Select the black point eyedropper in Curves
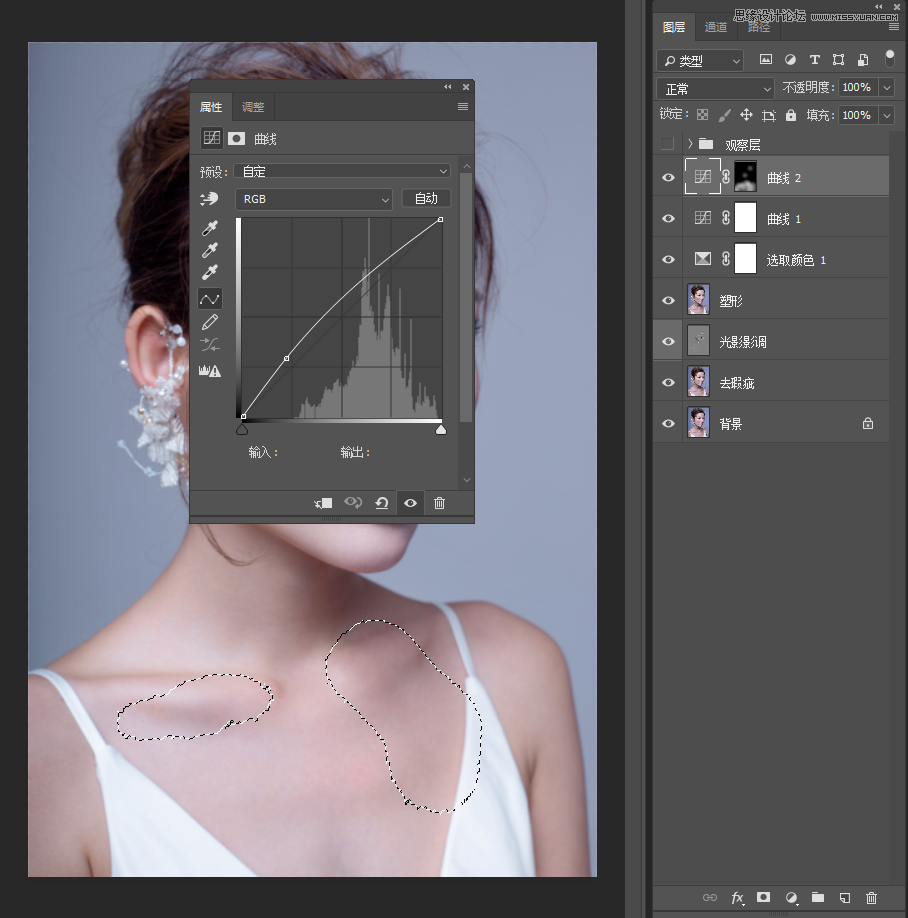Image resolution: width=908 pixels, height=918 pixels. [x=210, y=229]
